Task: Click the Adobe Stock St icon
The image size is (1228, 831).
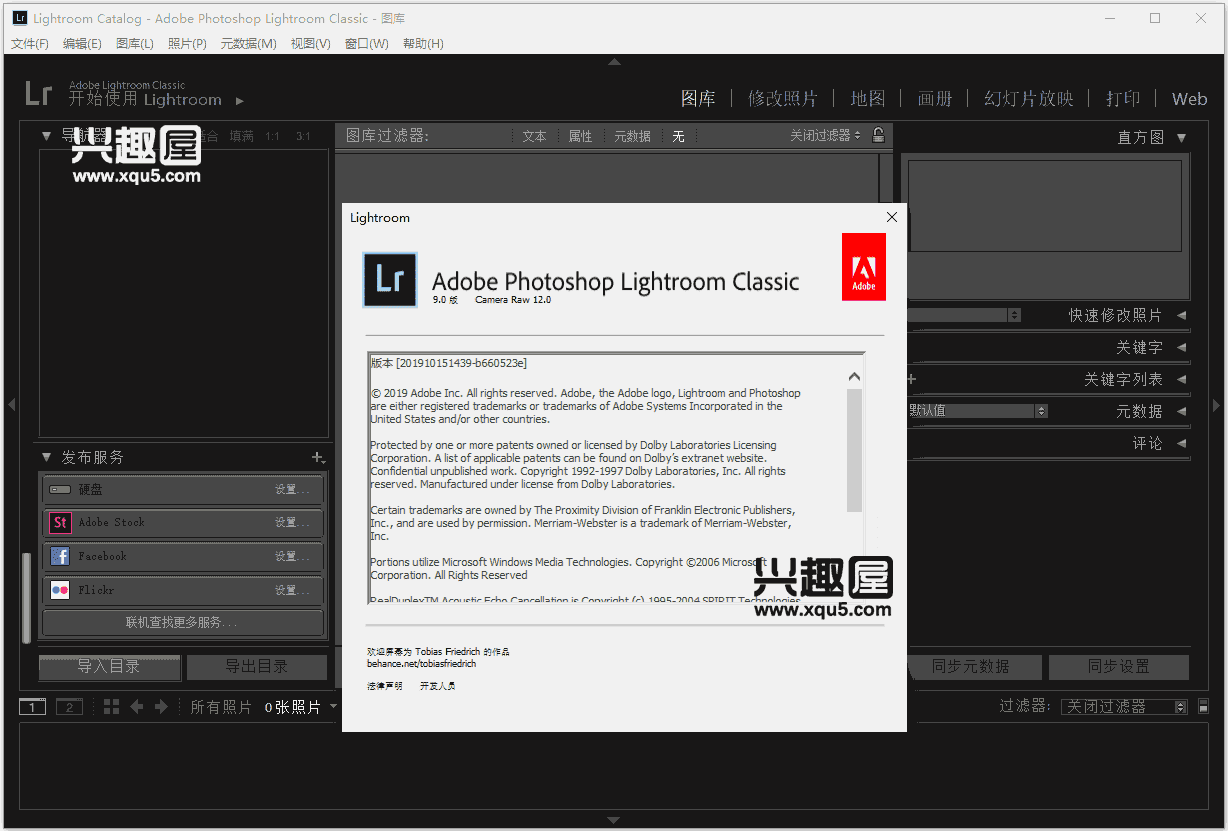Action: click(x=60, y=522)
